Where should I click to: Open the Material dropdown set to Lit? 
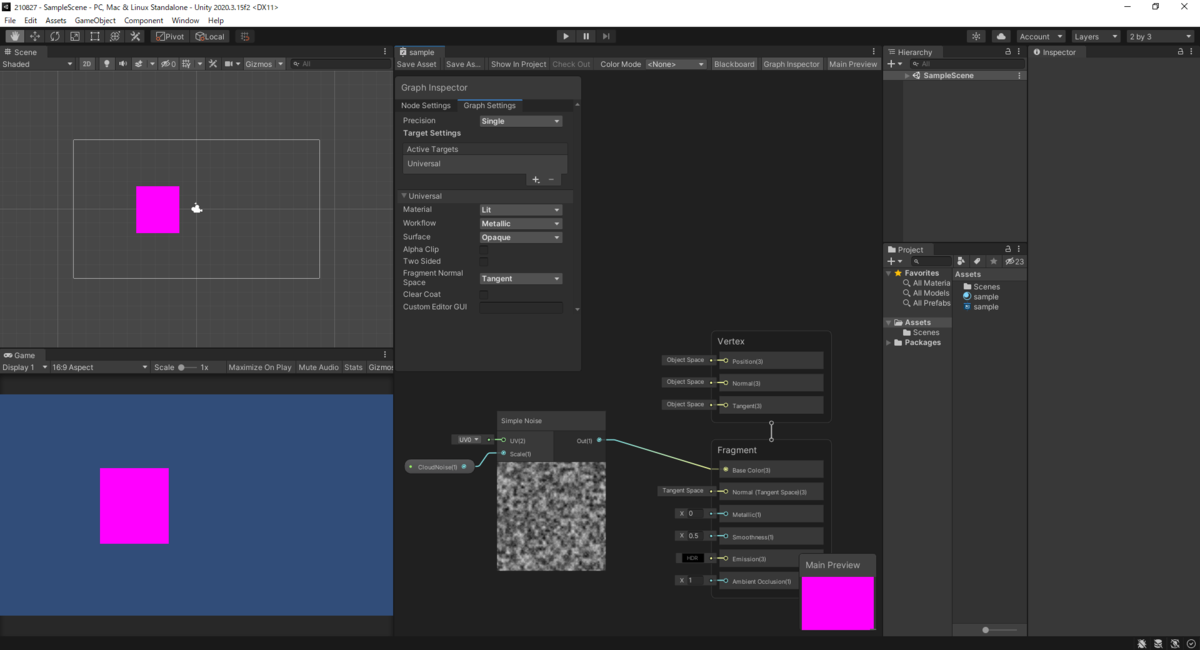(521, 210)
